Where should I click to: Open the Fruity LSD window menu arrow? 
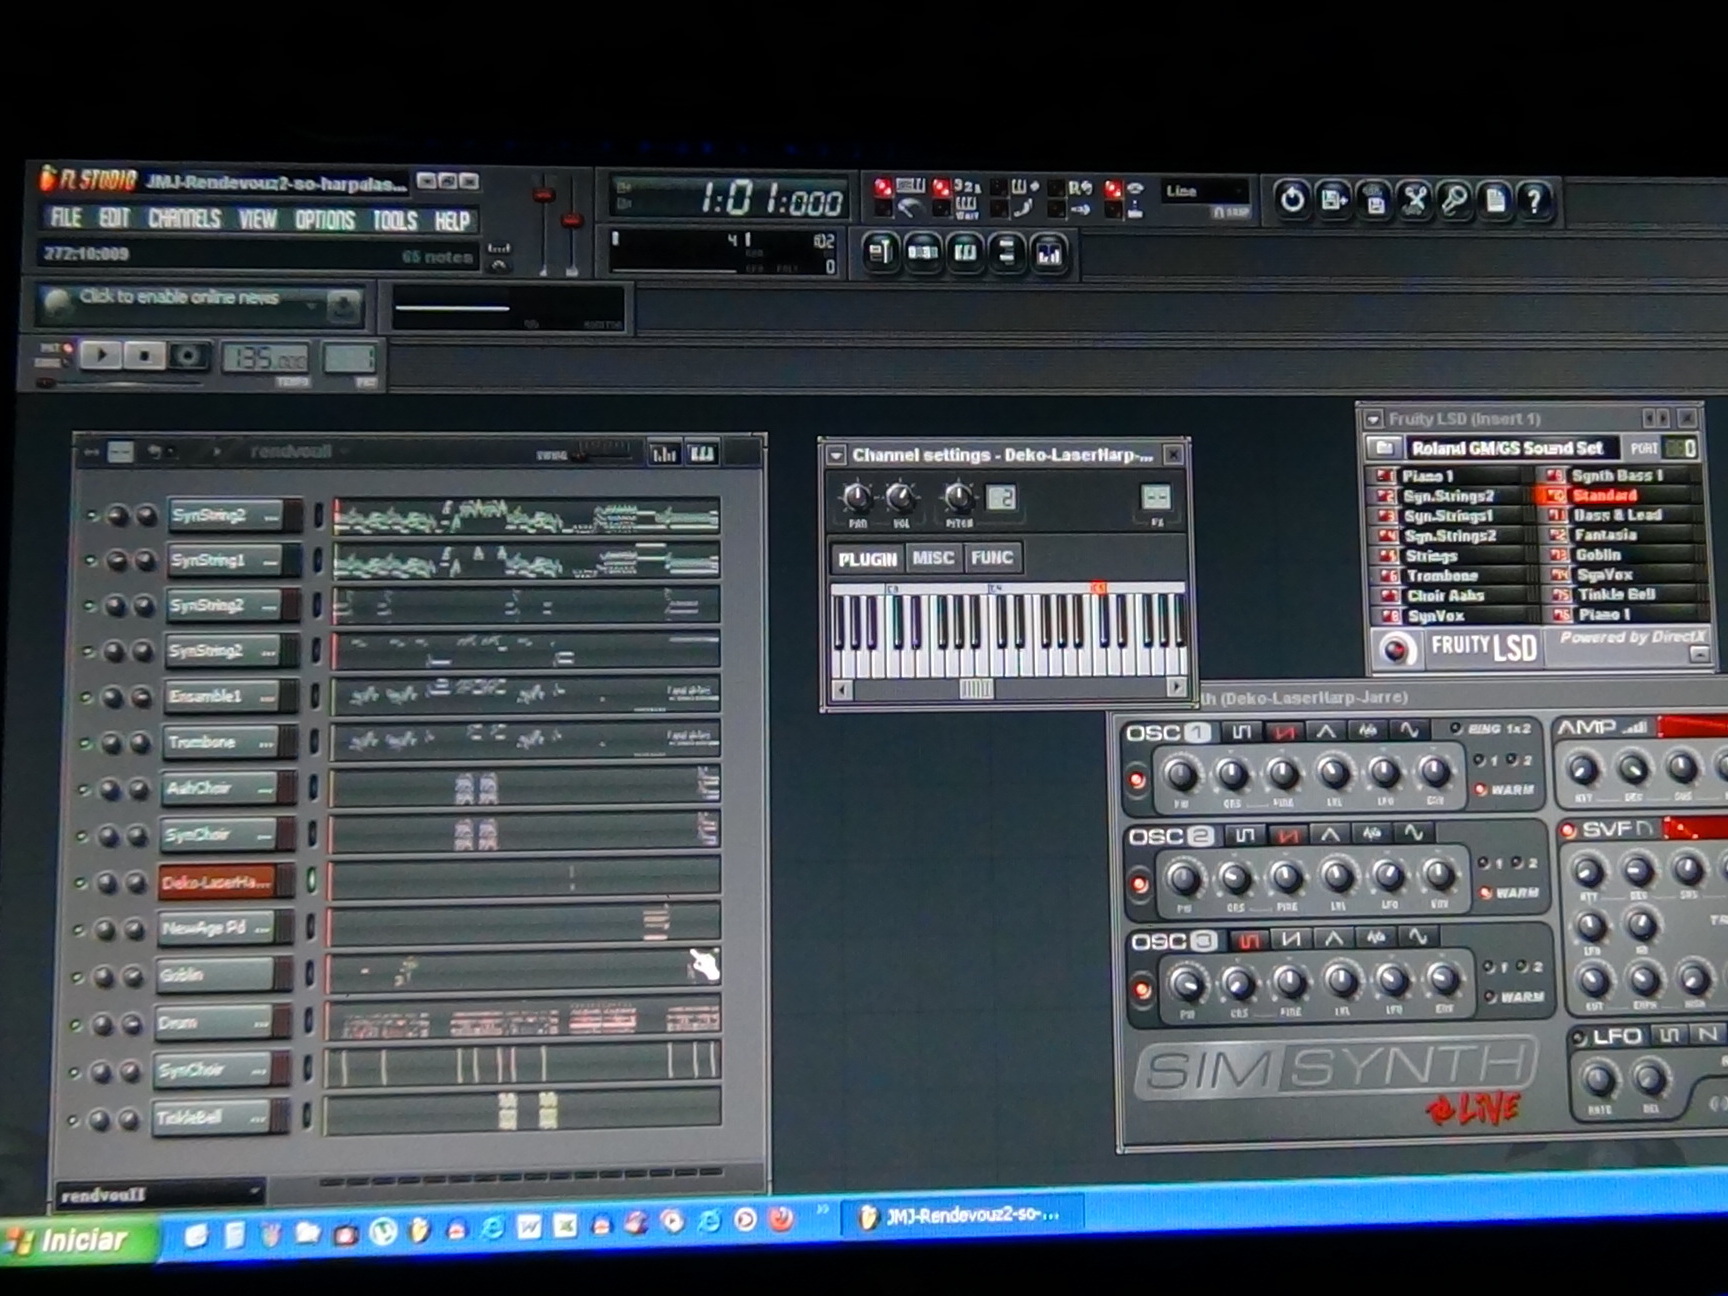click(1373, 419)
